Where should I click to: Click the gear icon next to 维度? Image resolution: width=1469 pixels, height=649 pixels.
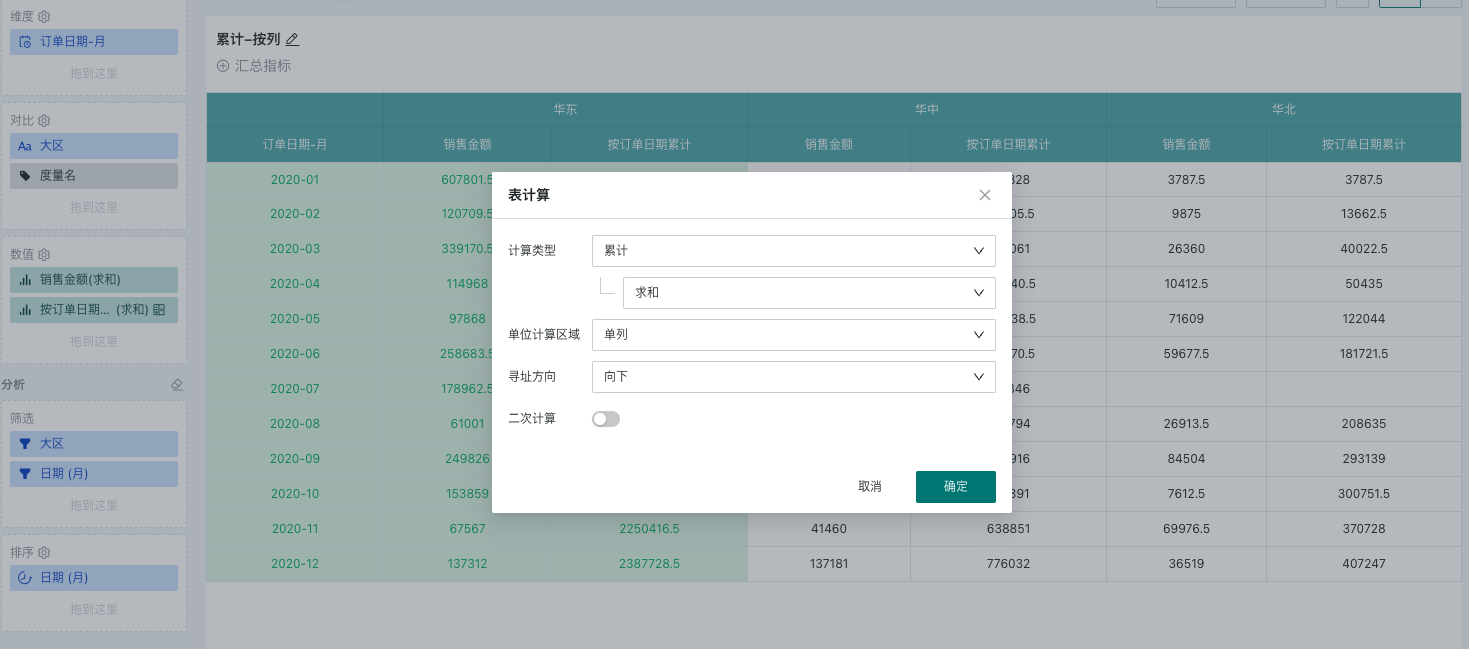coord(45,17)
